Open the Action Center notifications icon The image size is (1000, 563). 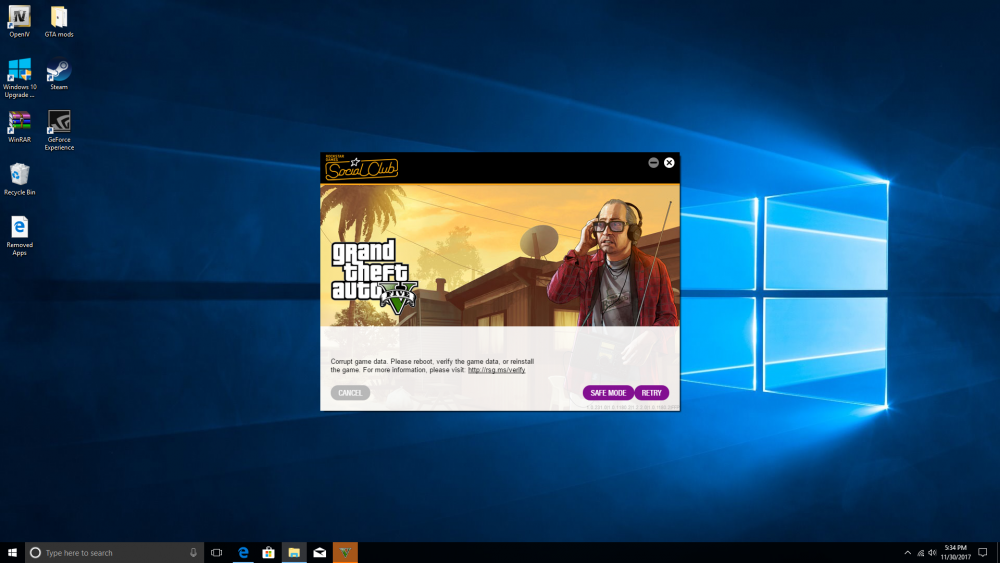tap(983, 552)
